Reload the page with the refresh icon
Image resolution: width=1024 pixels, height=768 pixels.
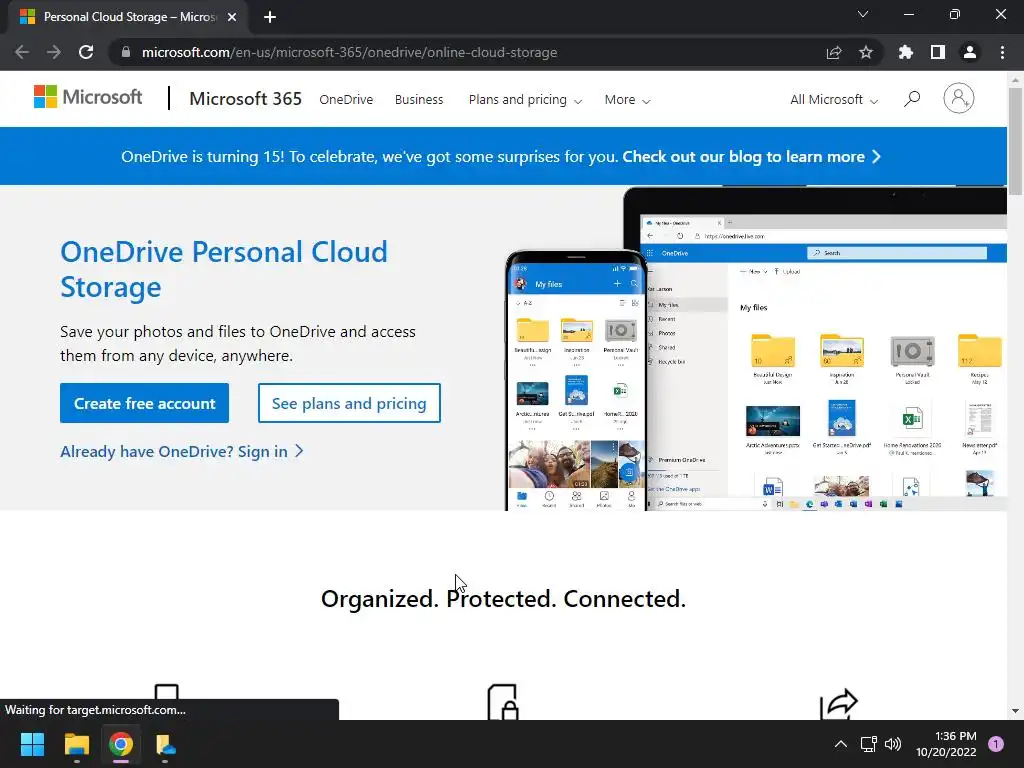[x=86, y=52]
